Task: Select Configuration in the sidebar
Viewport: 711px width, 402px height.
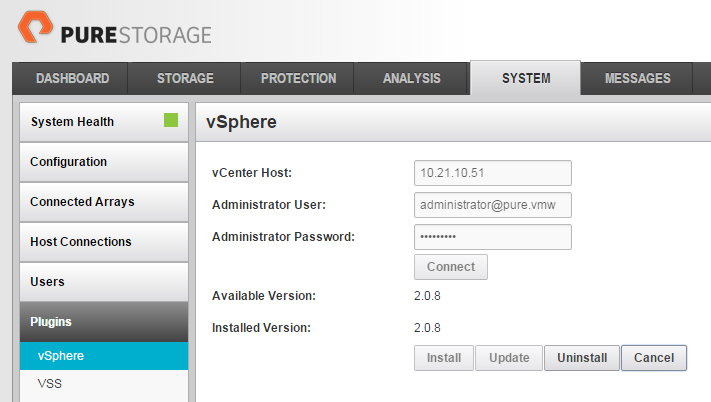Action: 104,162
